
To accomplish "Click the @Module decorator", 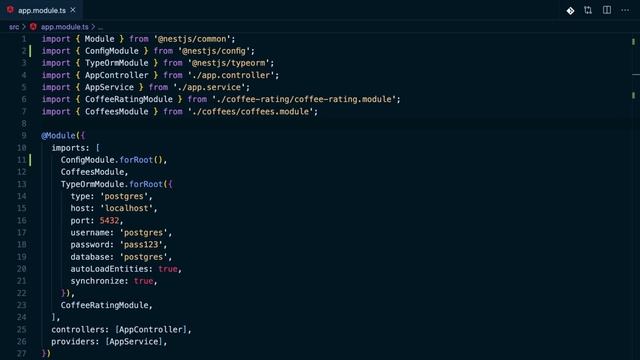I will coord(58,136).
